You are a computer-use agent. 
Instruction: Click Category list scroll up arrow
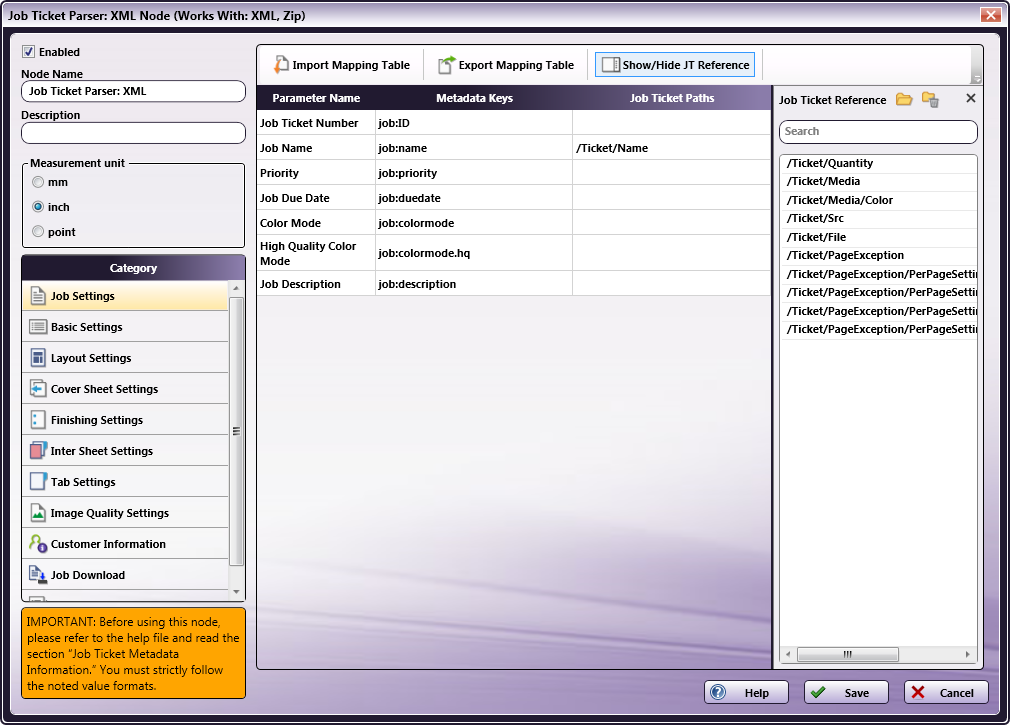236,288
